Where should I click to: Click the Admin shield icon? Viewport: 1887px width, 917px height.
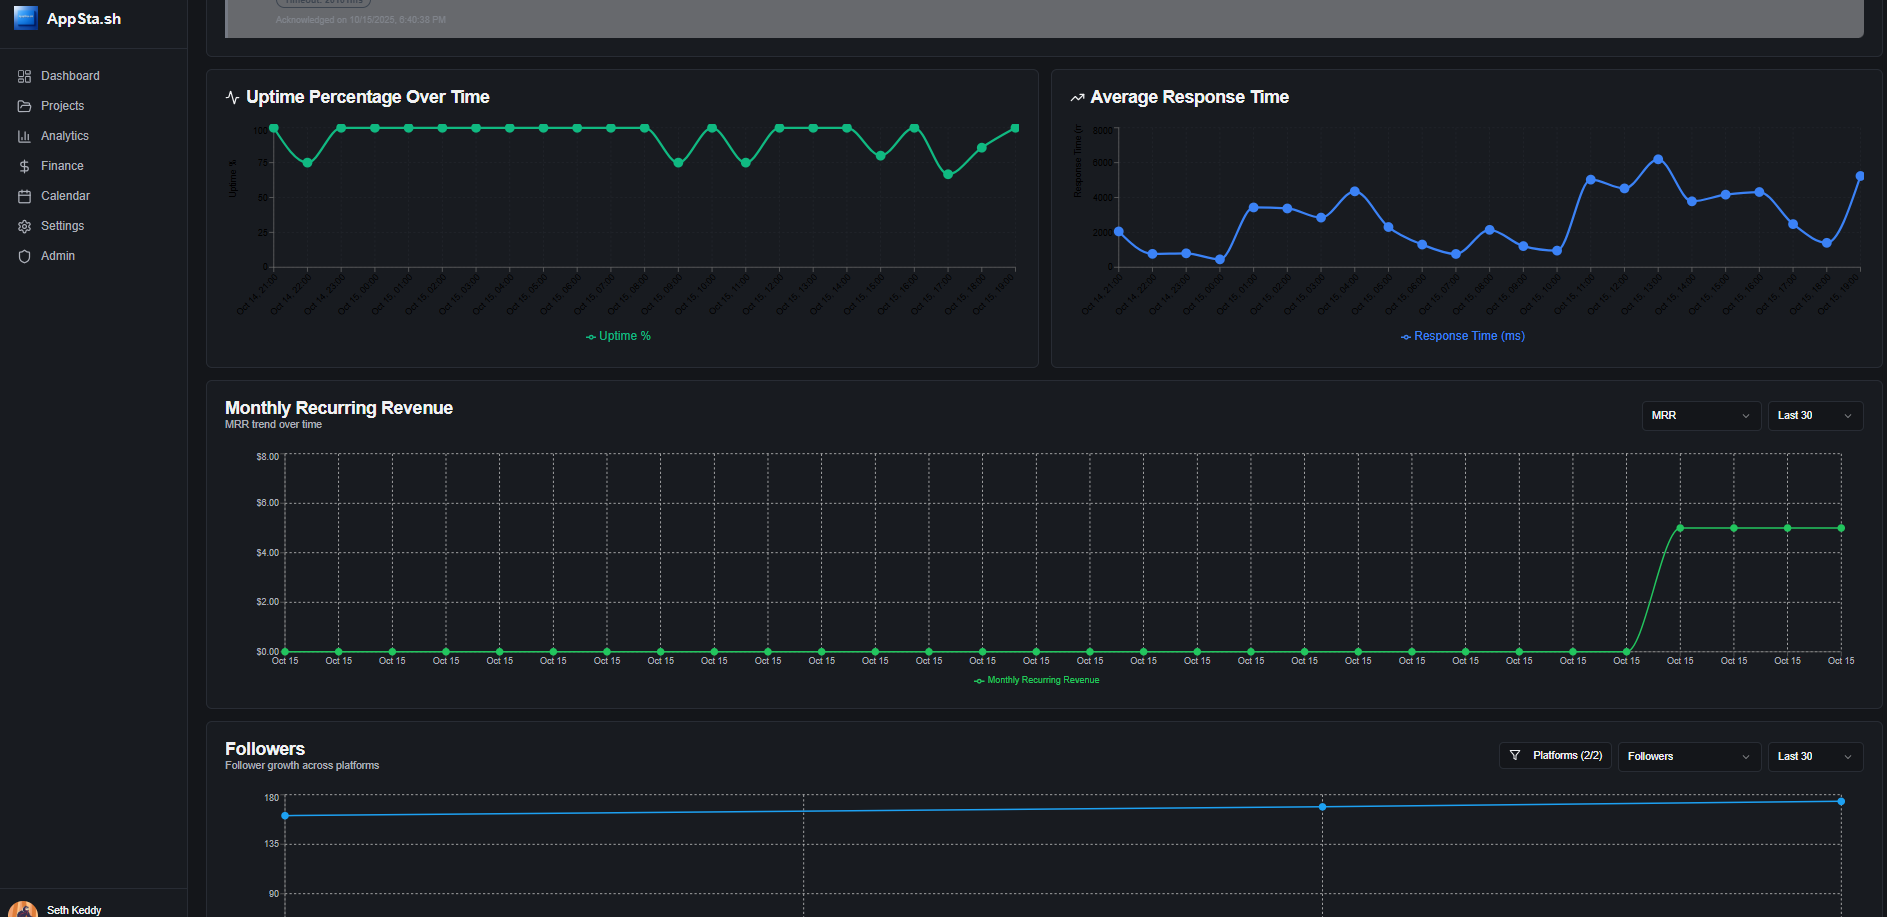[x=24, y=256]
